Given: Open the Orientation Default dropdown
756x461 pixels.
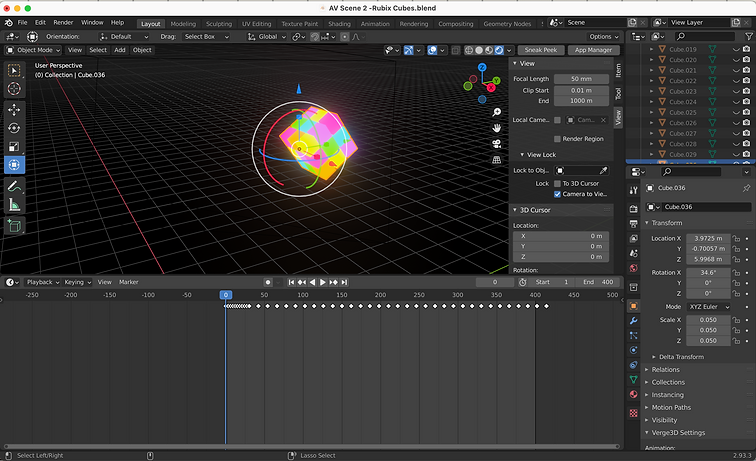Looking at the screenshot, I should (x=124, y=37).
